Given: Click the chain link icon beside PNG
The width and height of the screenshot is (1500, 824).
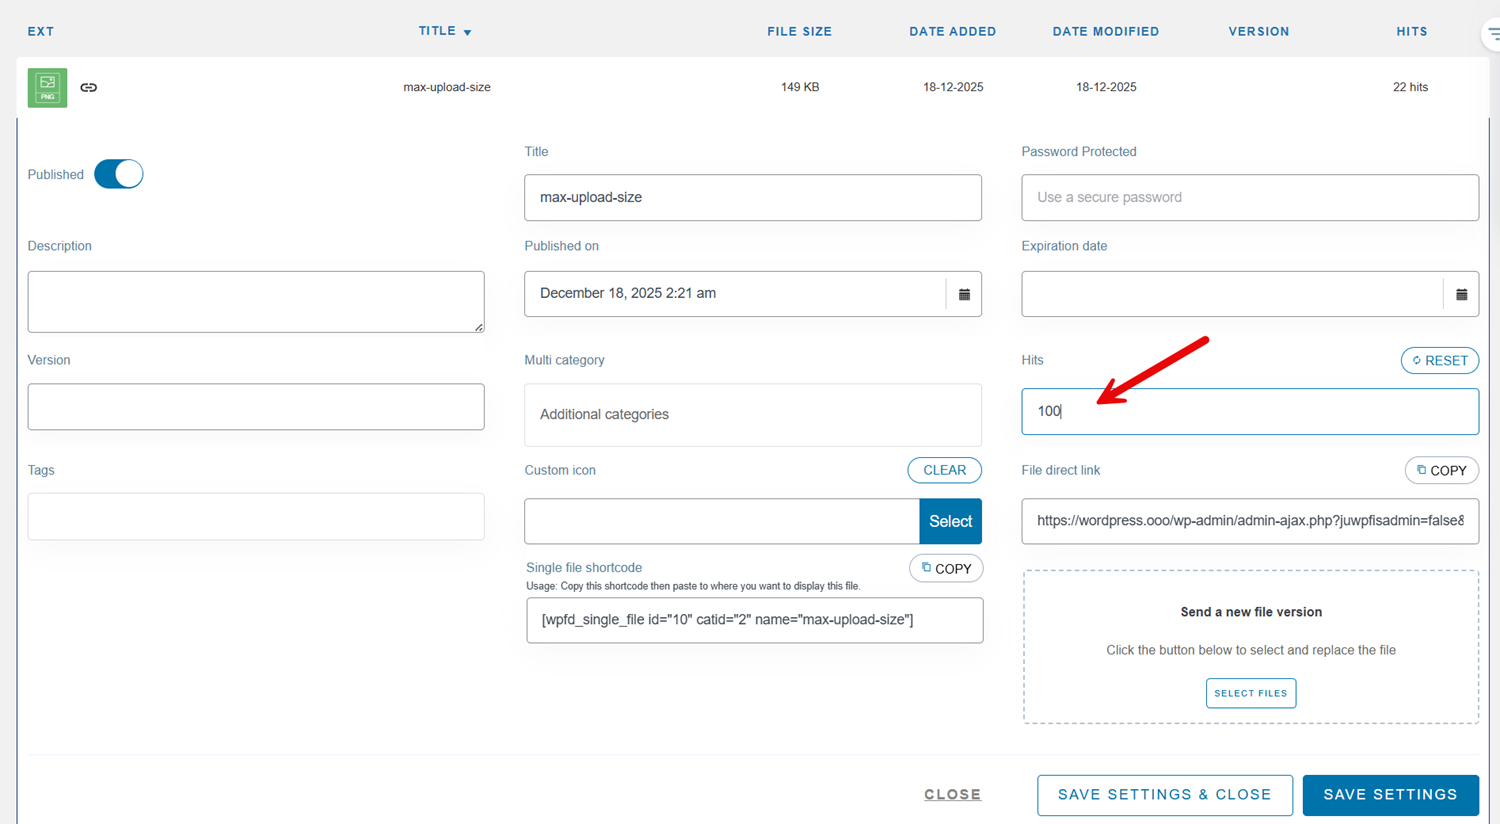Looking at the screenshot, I should coord(89,88).
